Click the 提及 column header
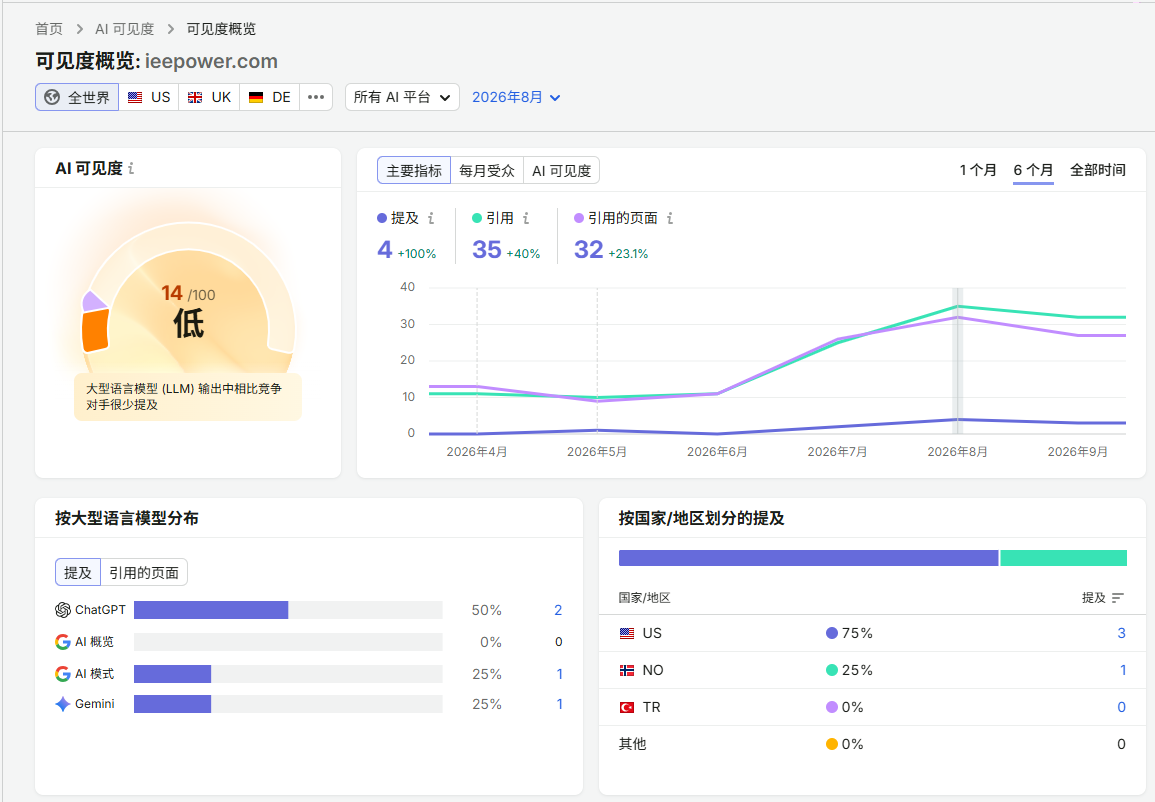This screenshot has height=802, width=1155. [1094, 598]
